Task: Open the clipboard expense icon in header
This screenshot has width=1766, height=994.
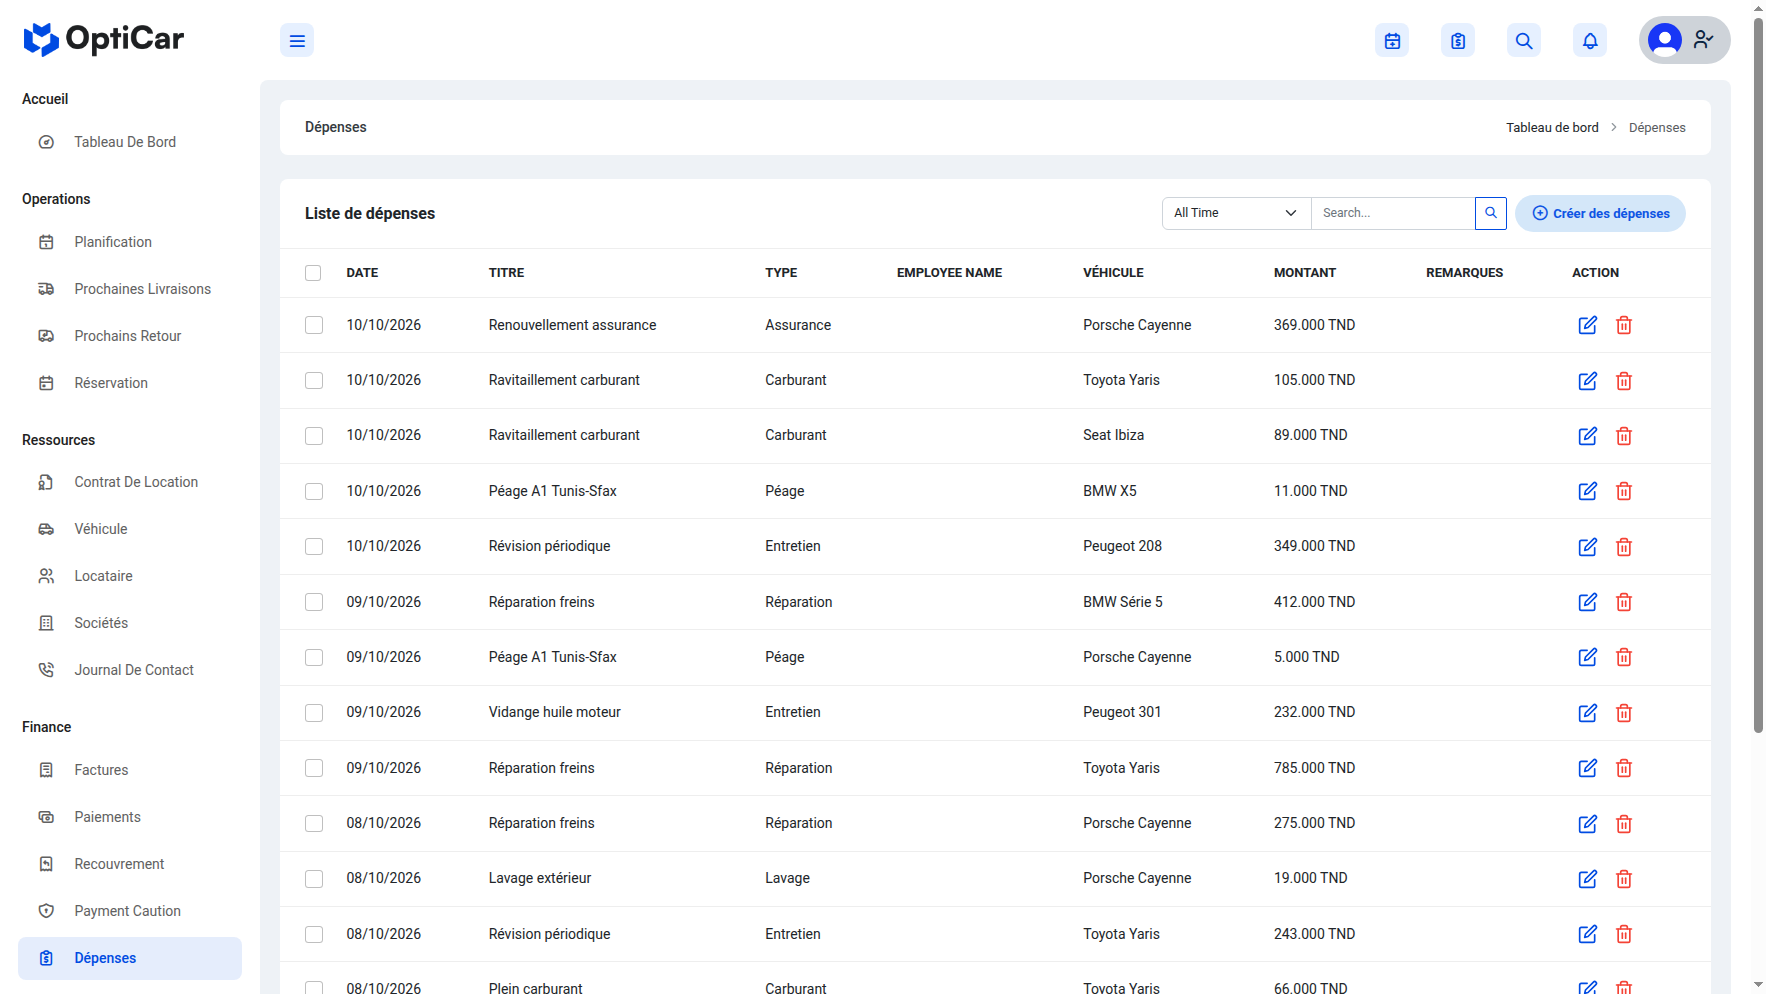Action: 1458,41
